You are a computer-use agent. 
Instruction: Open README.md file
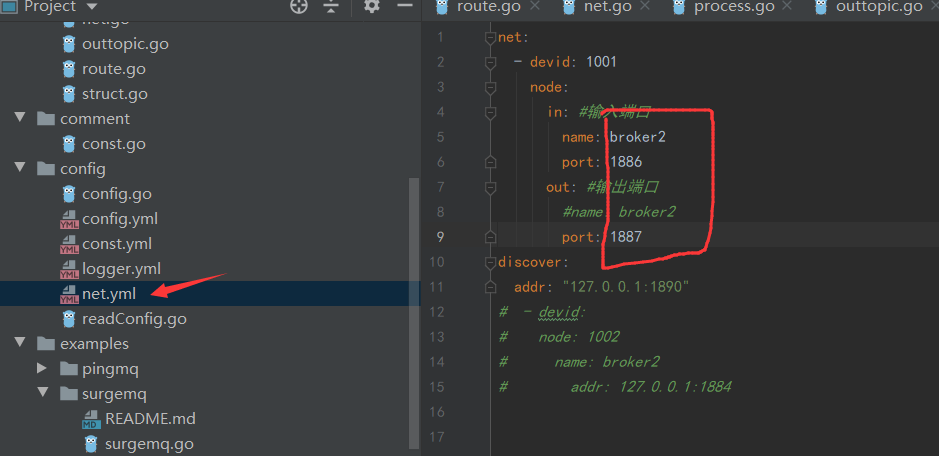coord(150,418)
